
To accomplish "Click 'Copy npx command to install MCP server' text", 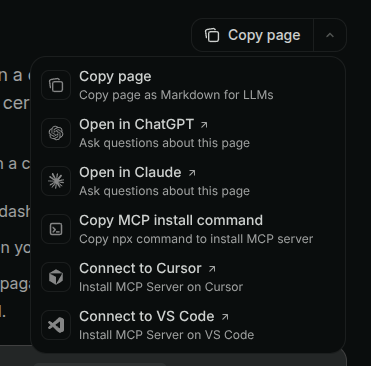I will click(x=196, y=239).
